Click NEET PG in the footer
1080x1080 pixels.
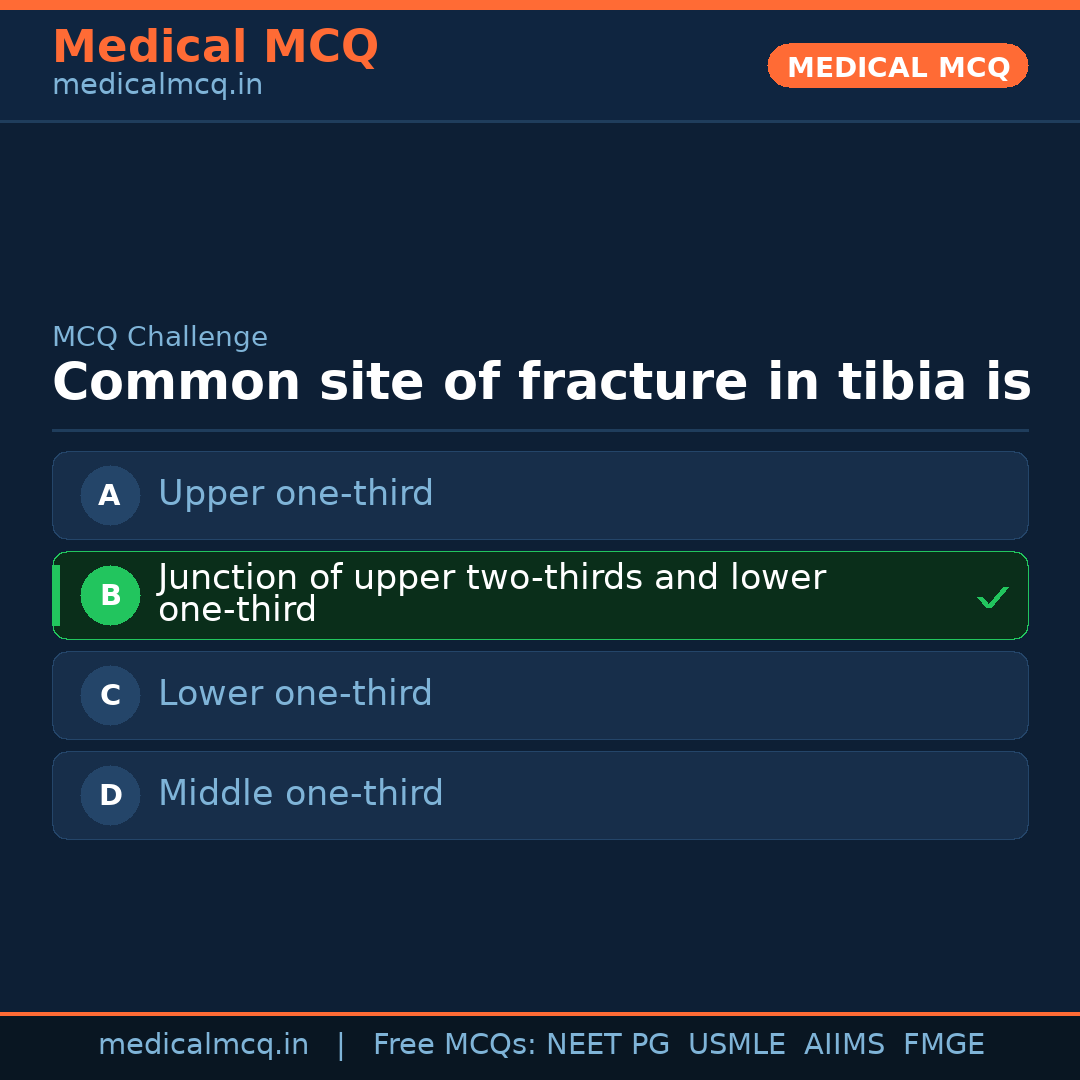tap(608, 1045)
